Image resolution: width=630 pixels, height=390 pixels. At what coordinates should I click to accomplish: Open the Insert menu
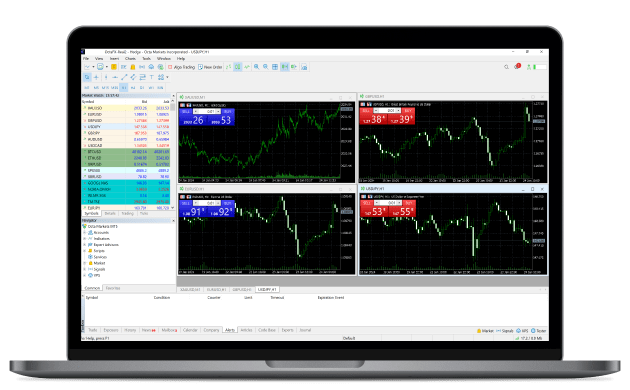[x=115, y=59]
